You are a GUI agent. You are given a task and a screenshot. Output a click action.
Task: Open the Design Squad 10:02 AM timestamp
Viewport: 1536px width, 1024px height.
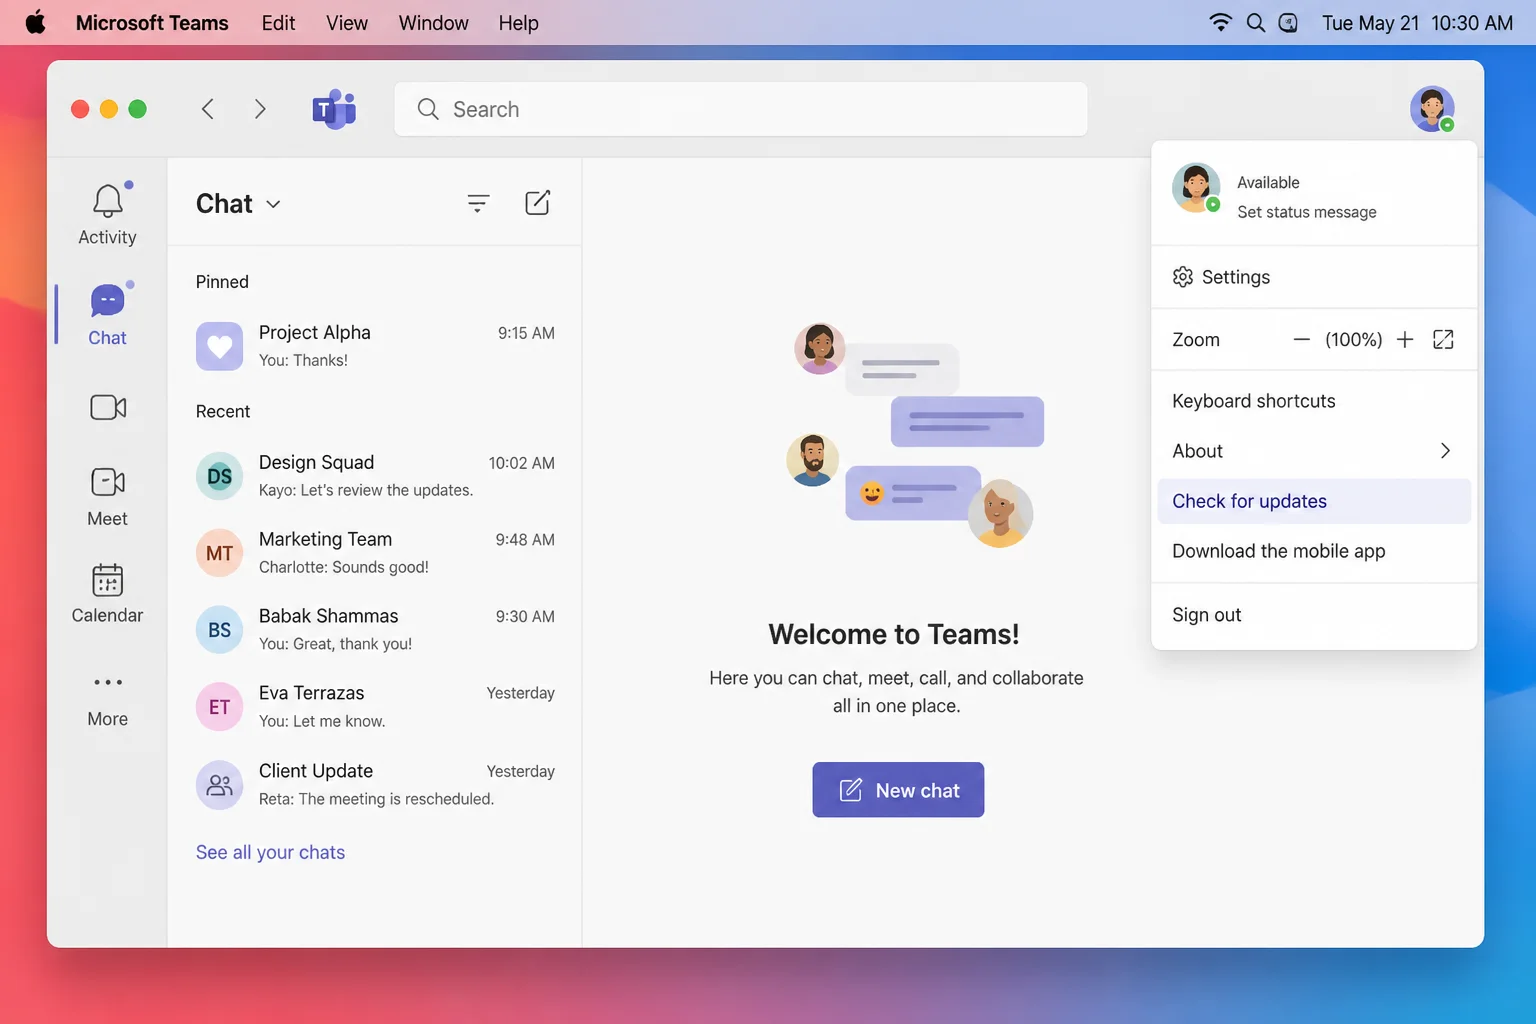click(x=521, y=463)
